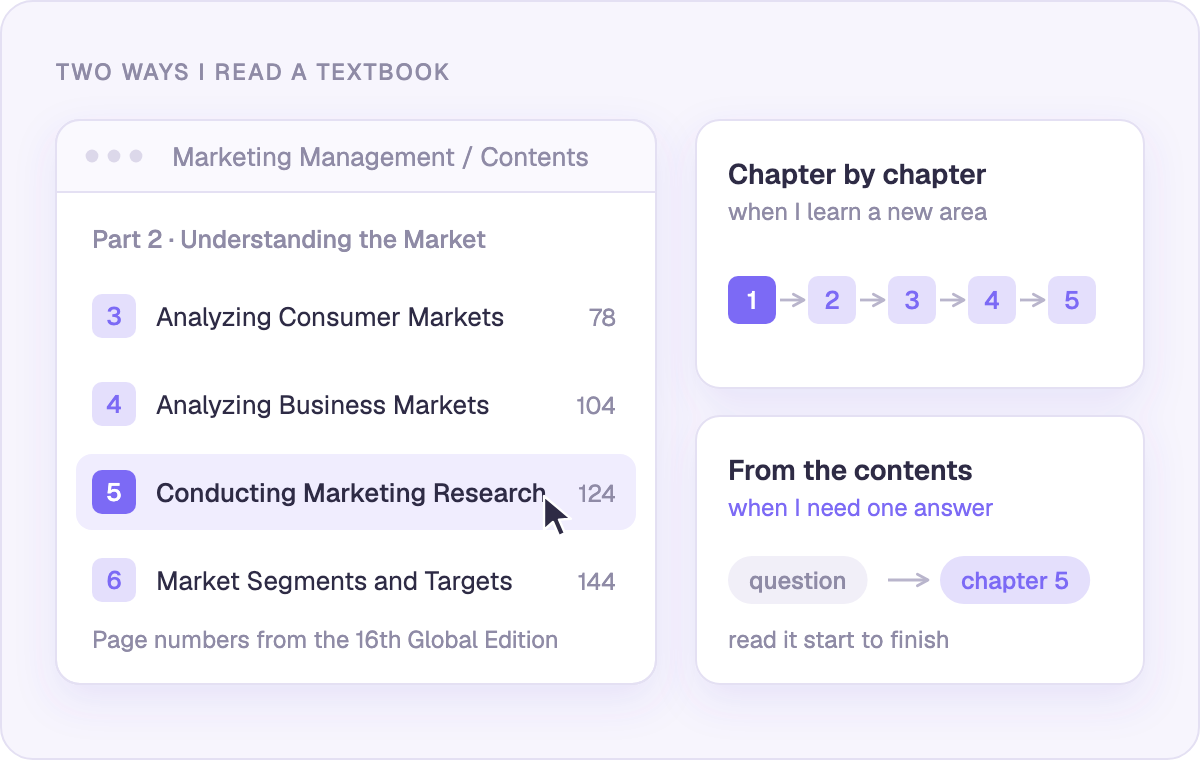Click the From the contents heading
The width and height of the screenshot is (1200, 760).
pyautogui.click(x=850, y=471)
